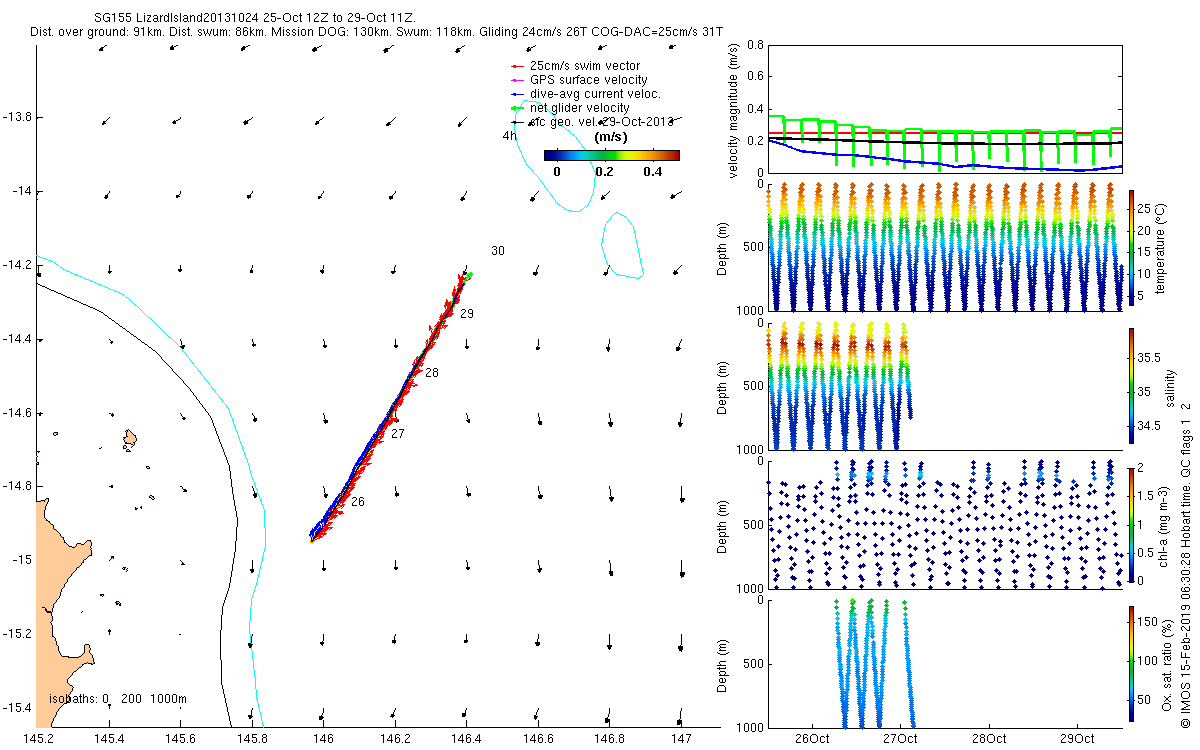Viewport: 1200px width, 750px height.
Task: Click the "-13.8" latitude tick label
Action: [x=16, y=117]
